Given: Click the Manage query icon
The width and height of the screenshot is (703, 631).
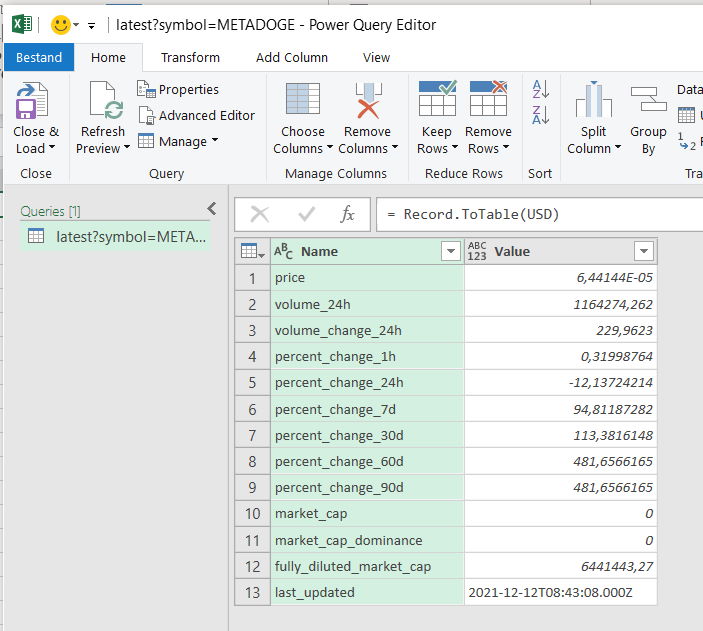Looking at the screenshot, I should pyautogui.click(x=146, y=141).
